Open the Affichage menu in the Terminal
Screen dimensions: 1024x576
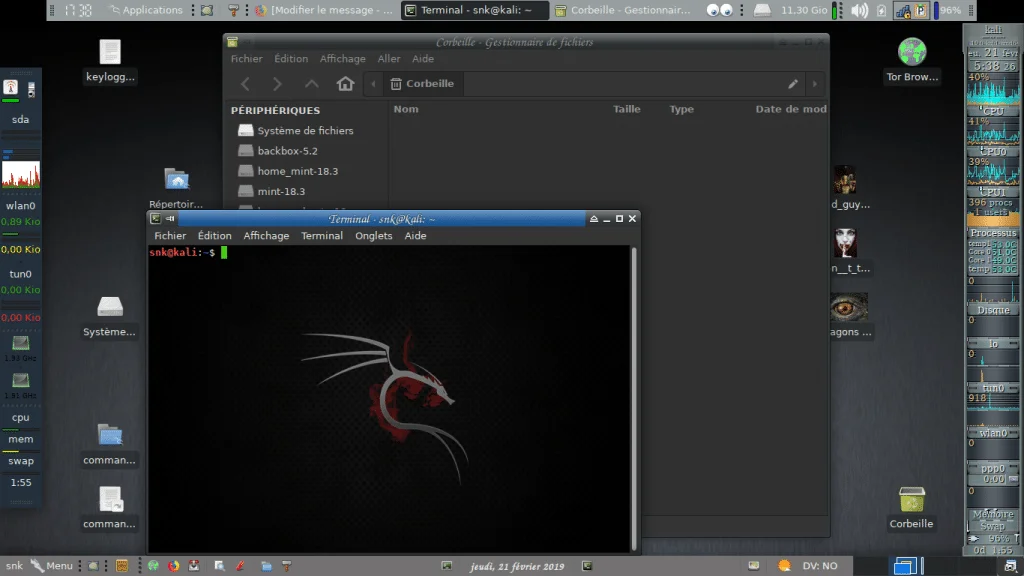[x=266, y=236]
